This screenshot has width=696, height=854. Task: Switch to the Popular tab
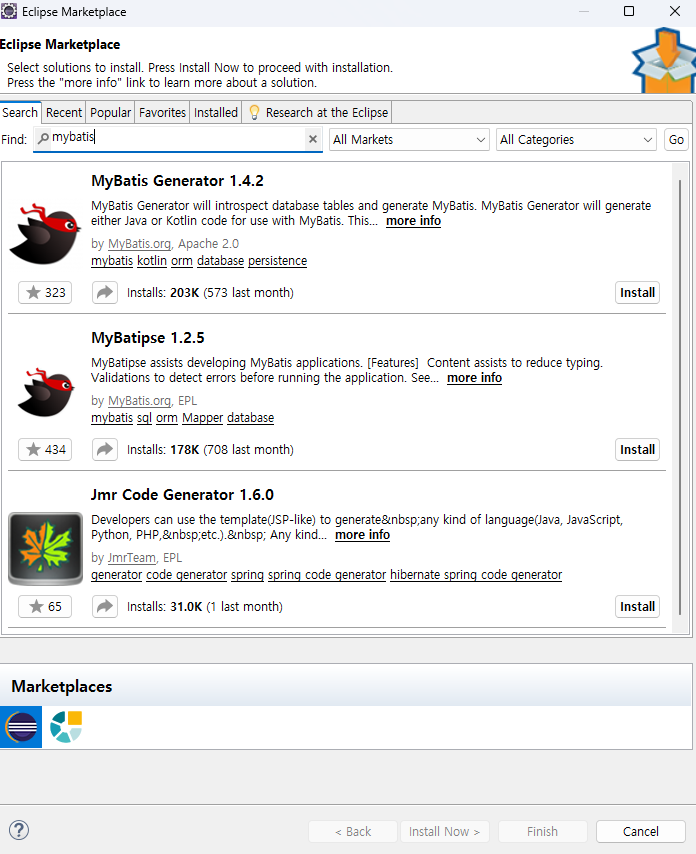coord(111,113)
